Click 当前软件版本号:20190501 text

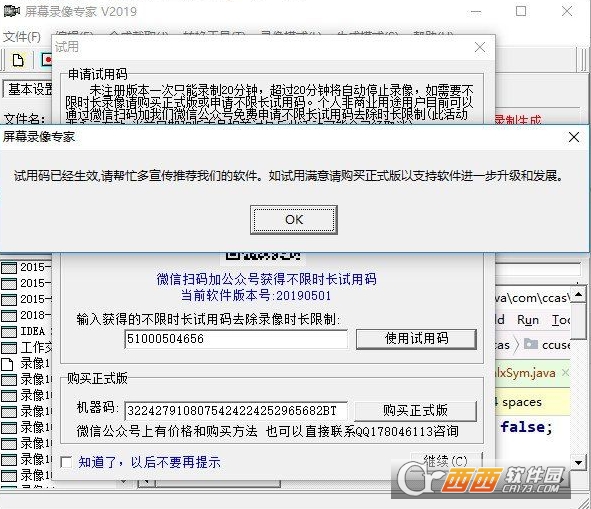256,295
